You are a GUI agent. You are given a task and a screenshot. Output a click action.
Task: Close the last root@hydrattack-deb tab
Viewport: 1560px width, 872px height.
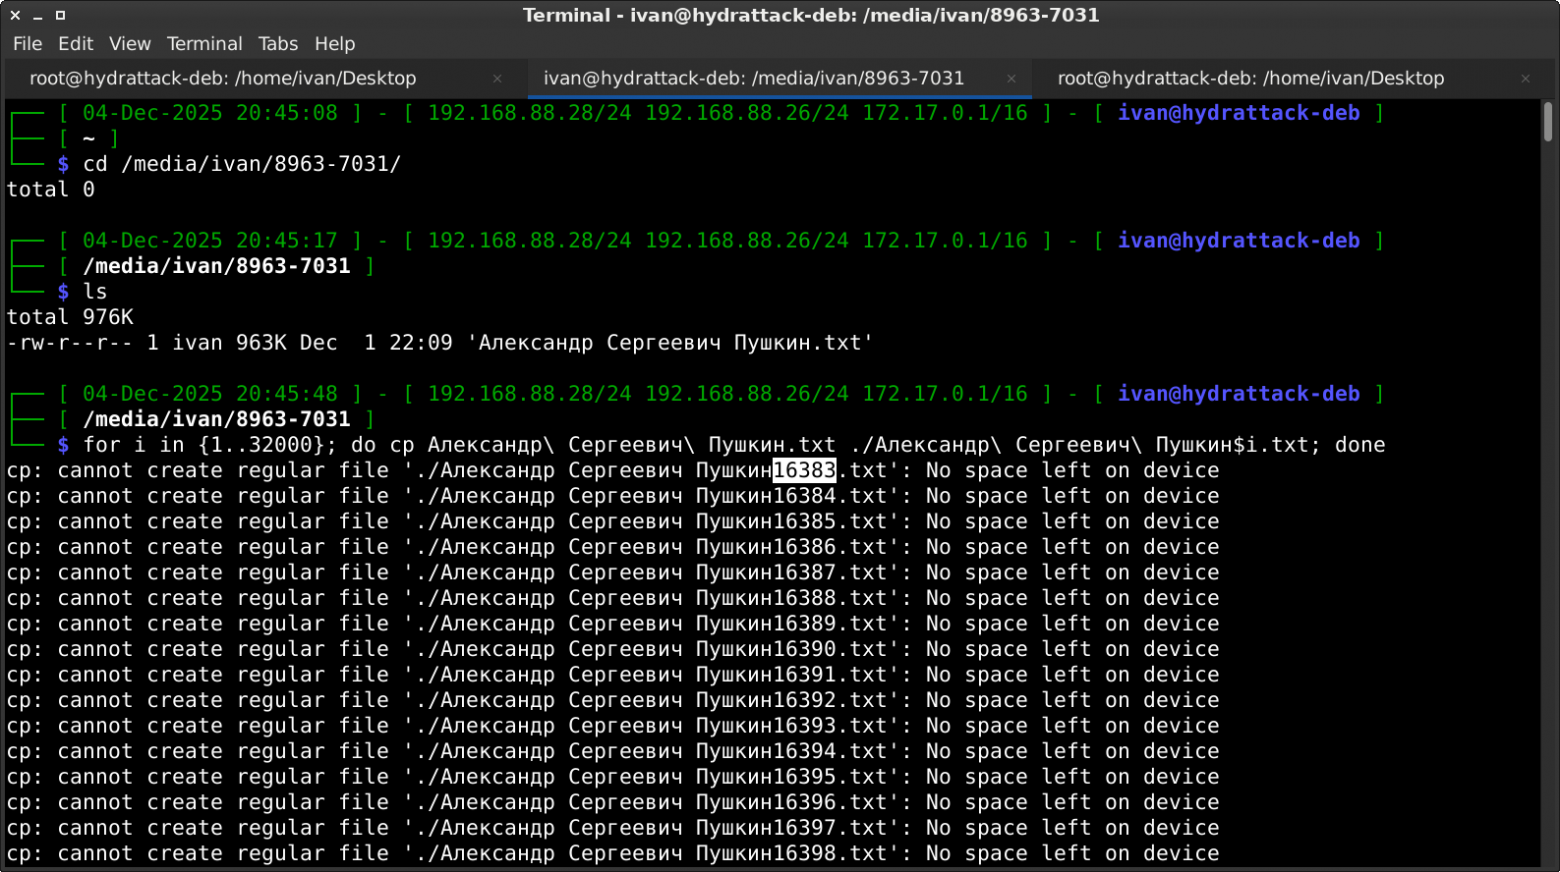(x=1525, y=79)
